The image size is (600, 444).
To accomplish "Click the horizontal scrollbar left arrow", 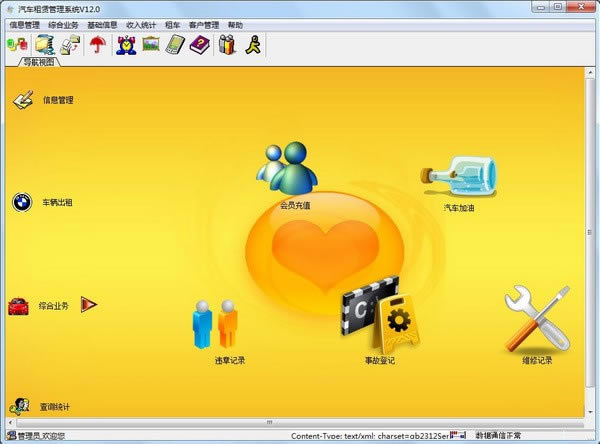I will (x=10, y=423).
